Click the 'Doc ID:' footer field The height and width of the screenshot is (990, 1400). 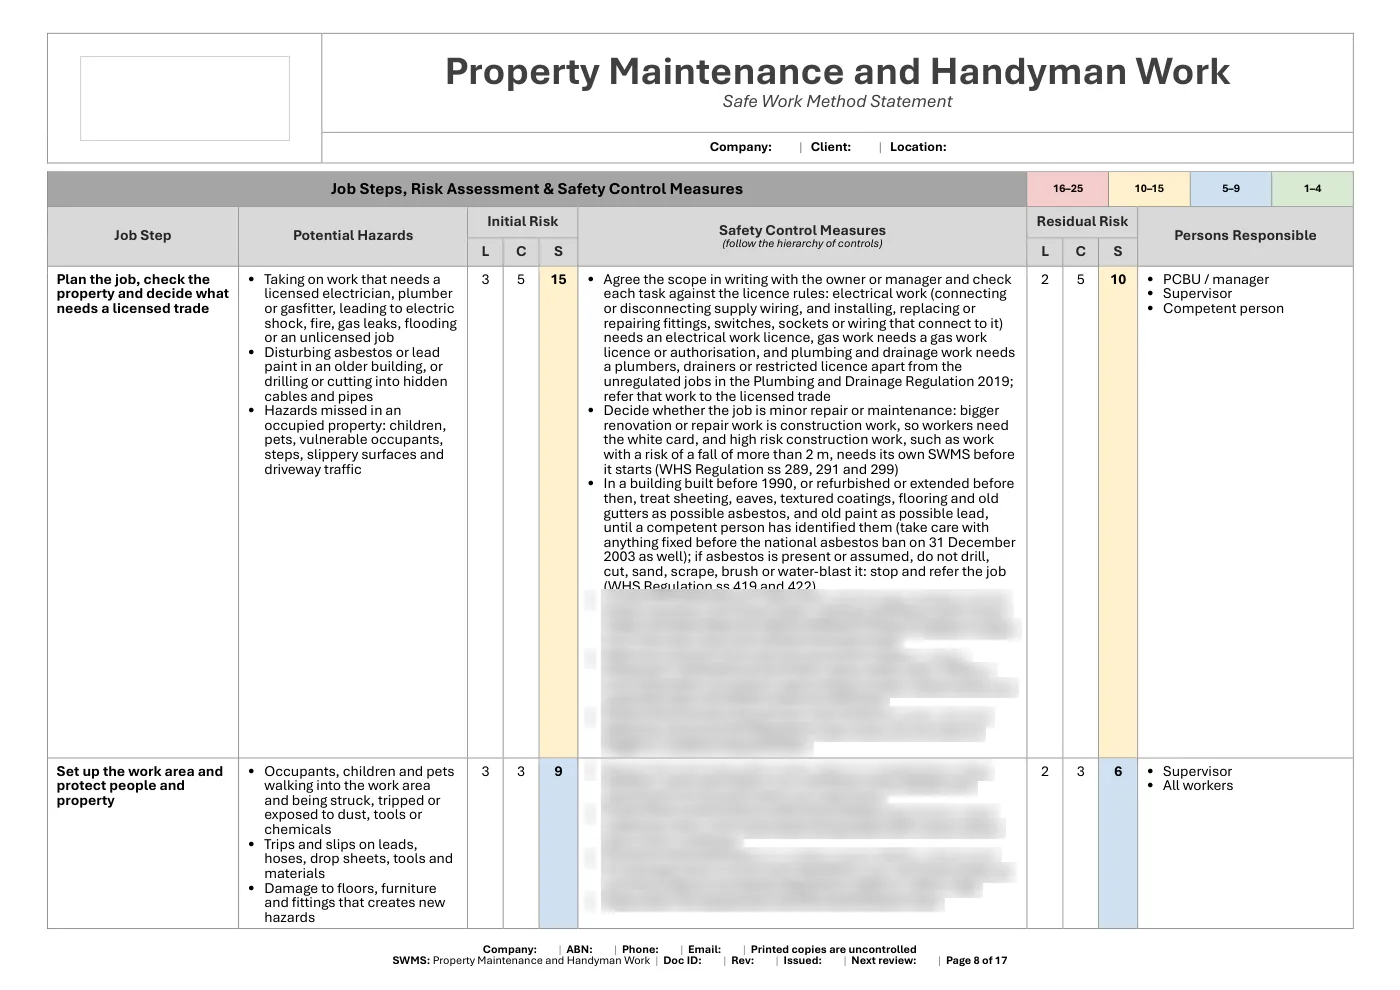(x=683, y=961)
